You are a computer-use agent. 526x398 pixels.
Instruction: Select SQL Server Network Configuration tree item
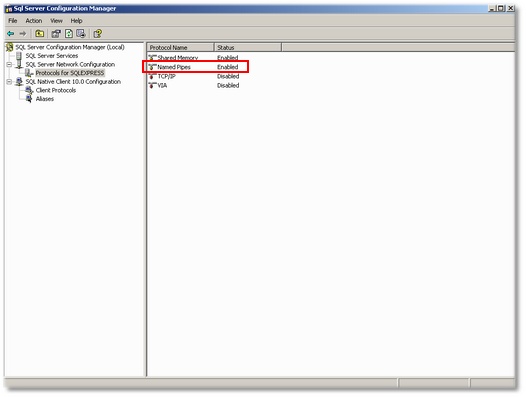click(70, 64)
